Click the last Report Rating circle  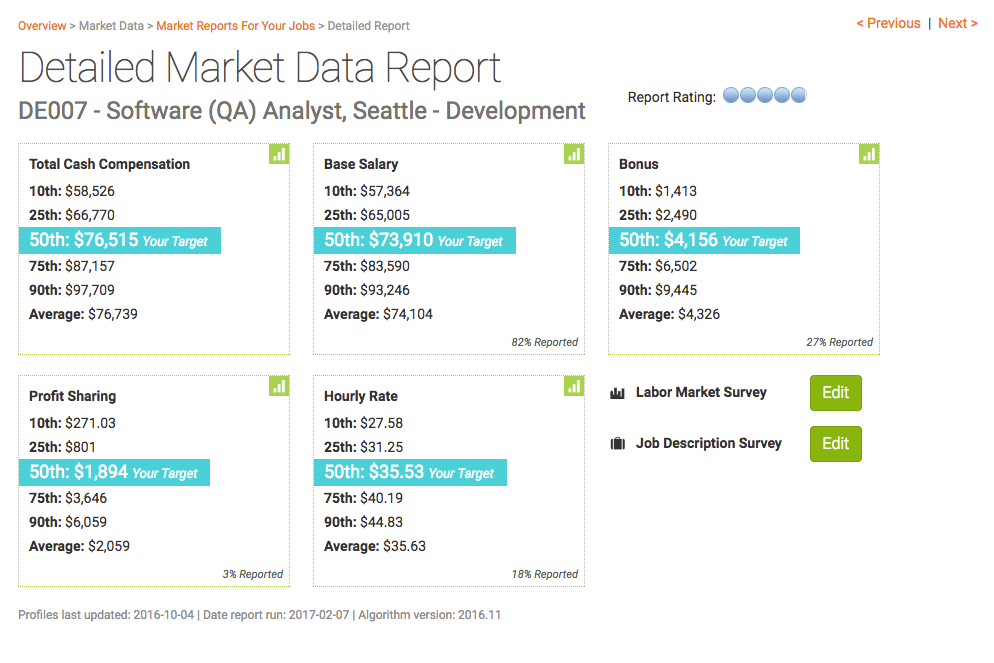[798, 96]
